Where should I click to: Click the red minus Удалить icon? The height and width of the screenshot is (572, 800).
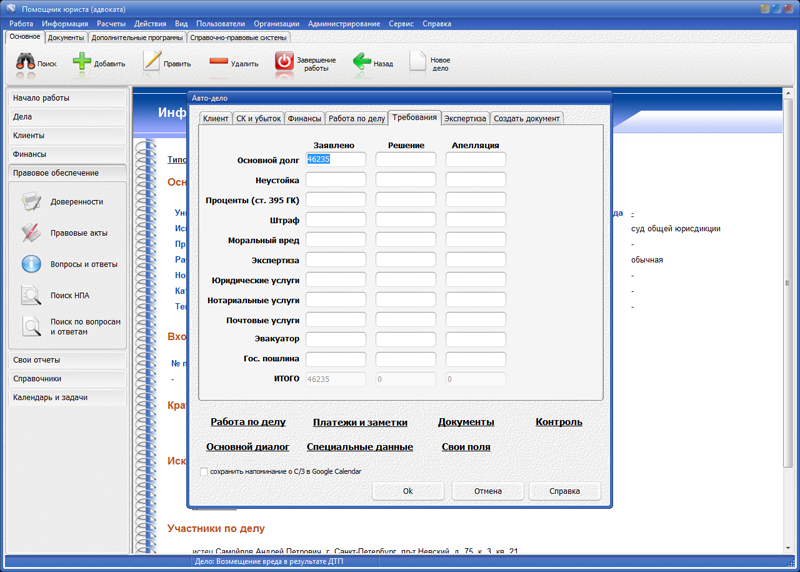(219, 62)
